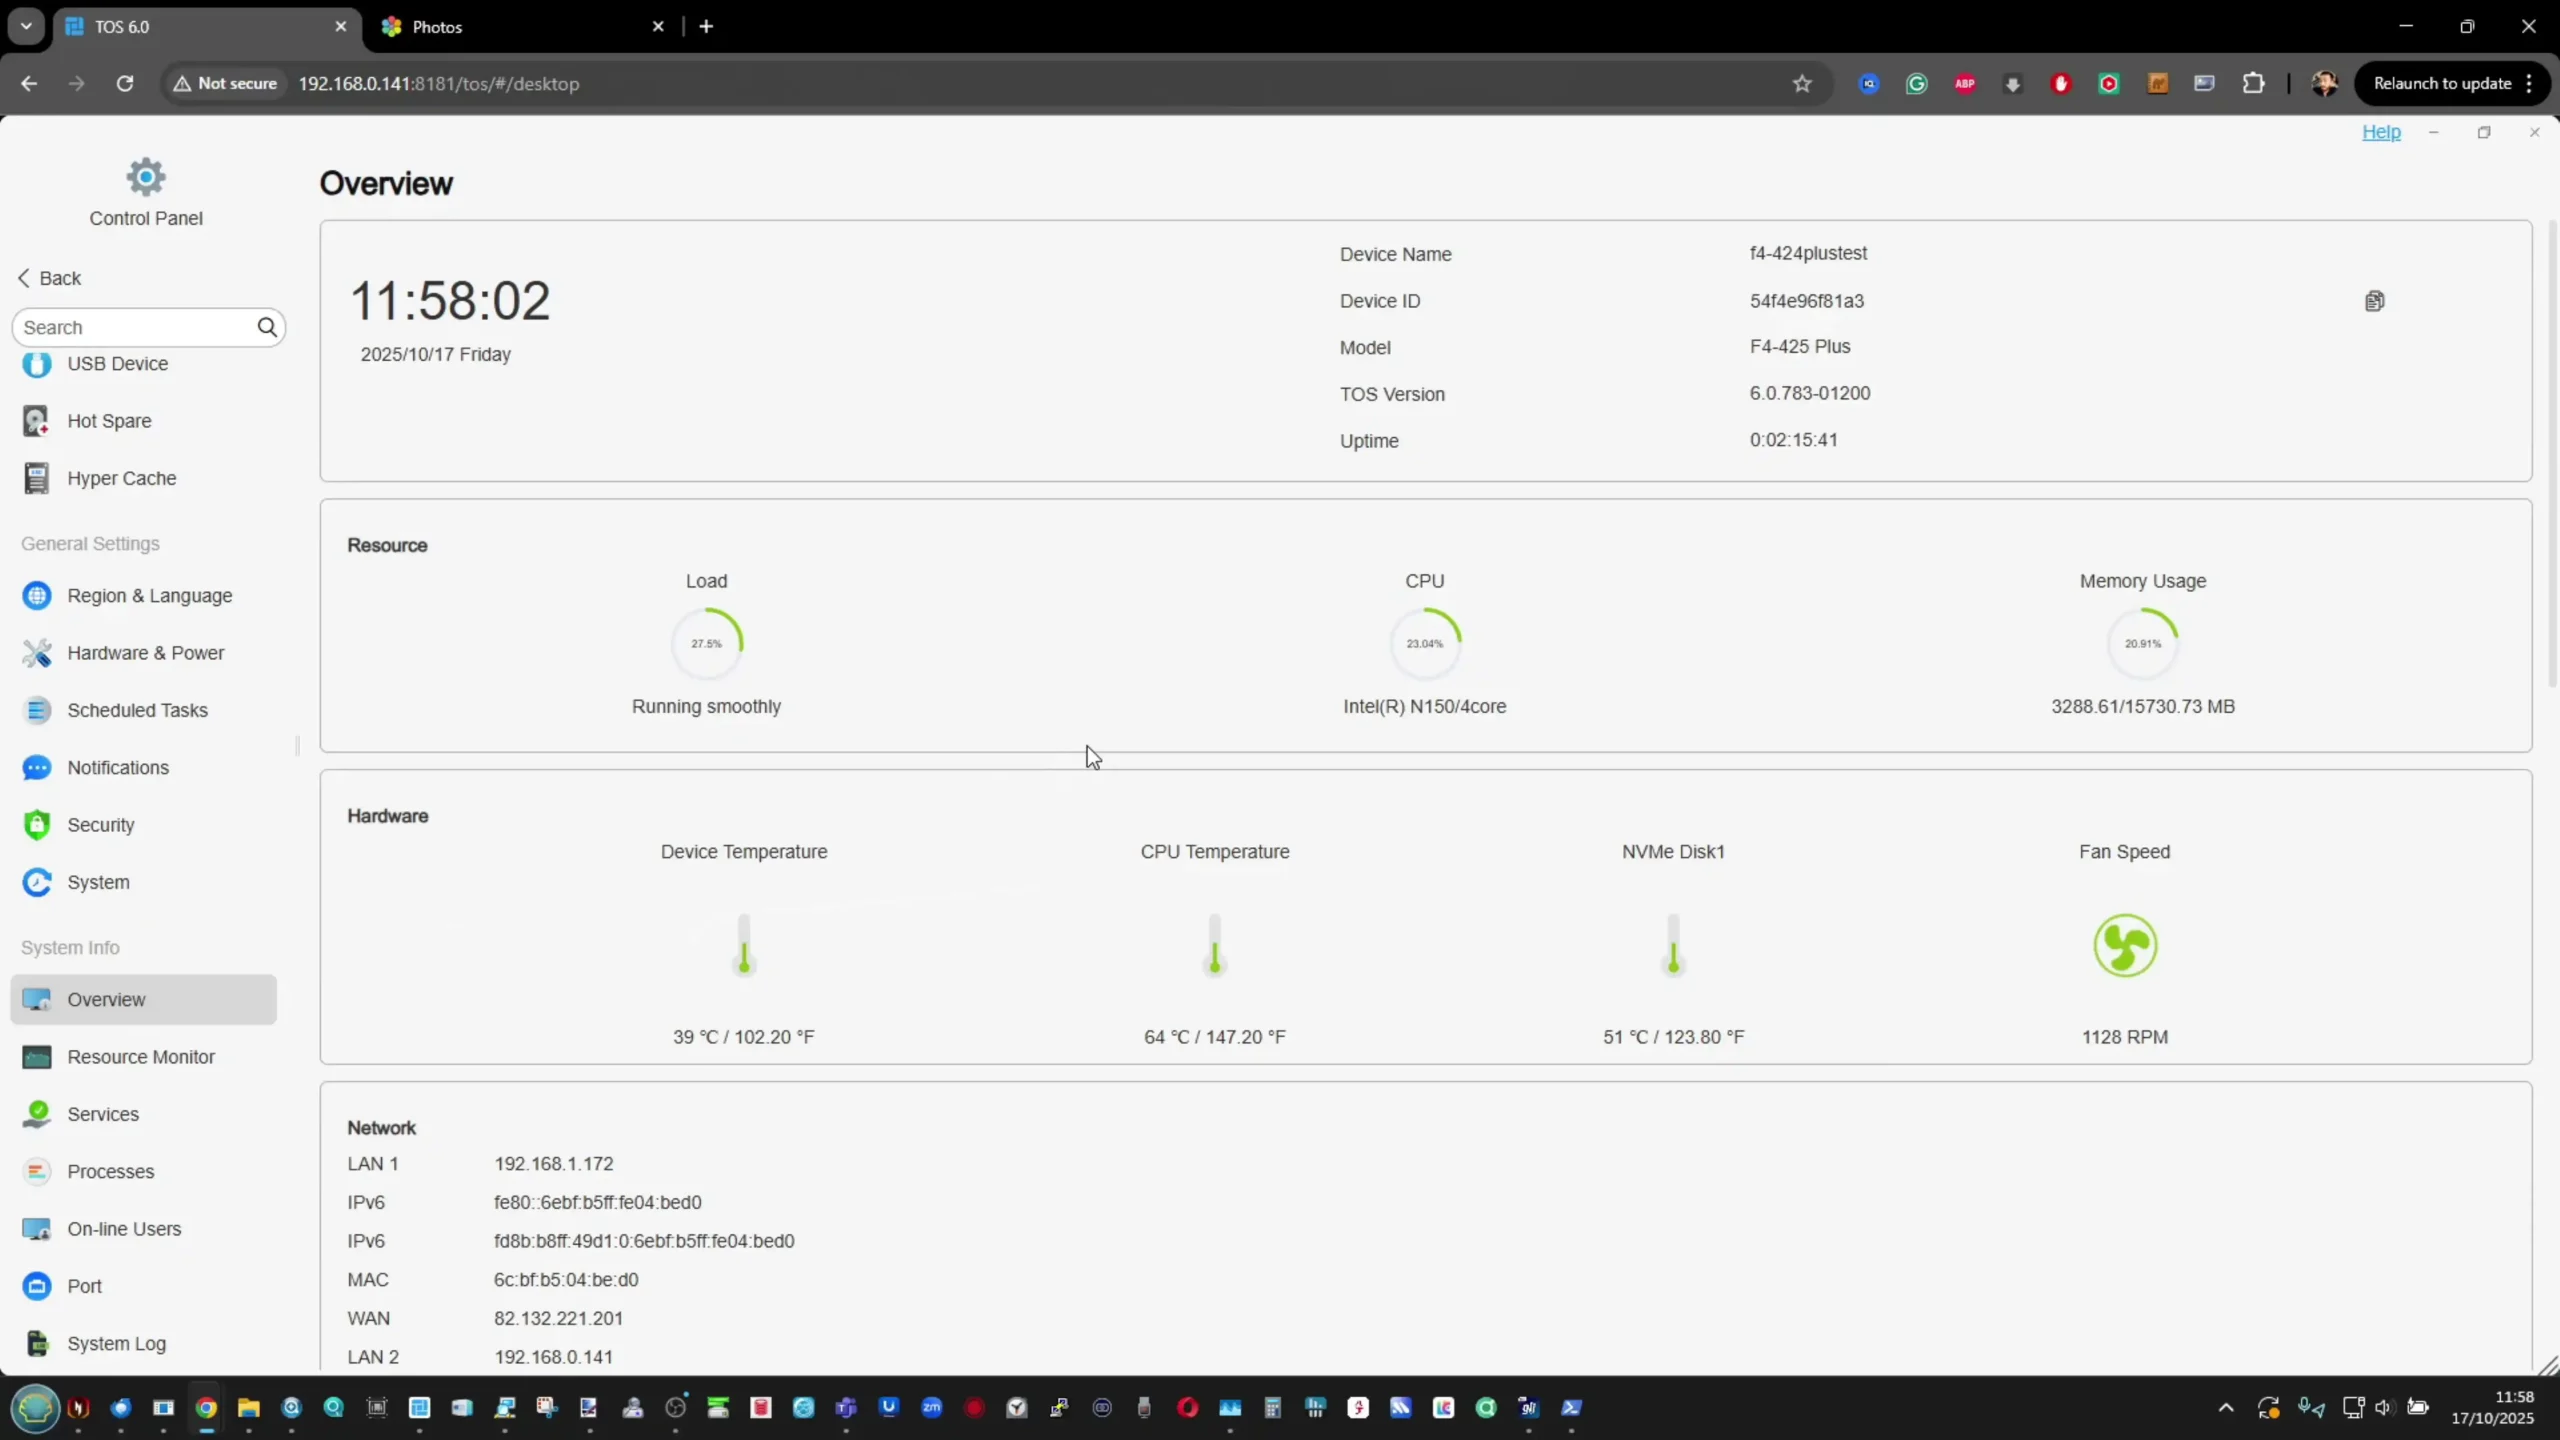This screenshot has width=2560, height=1440.
Task: Select Scheduled Tasks in the sidebar
Action: [x=137, y=710]
